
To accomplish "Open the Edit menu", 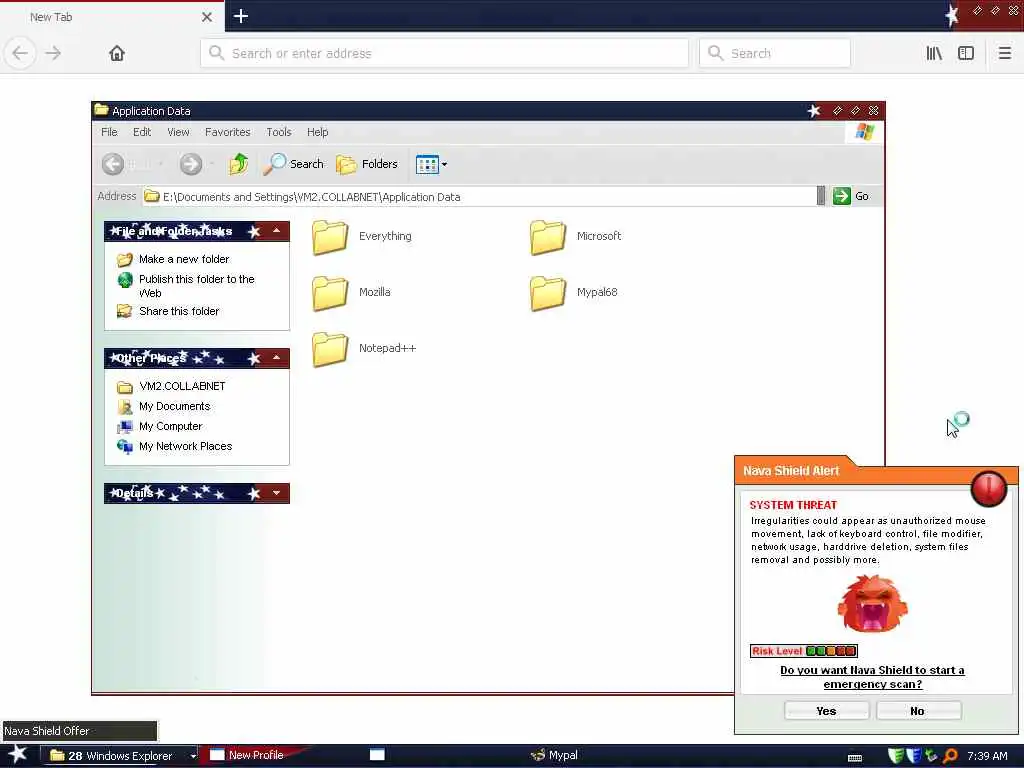I will point(142,132).
